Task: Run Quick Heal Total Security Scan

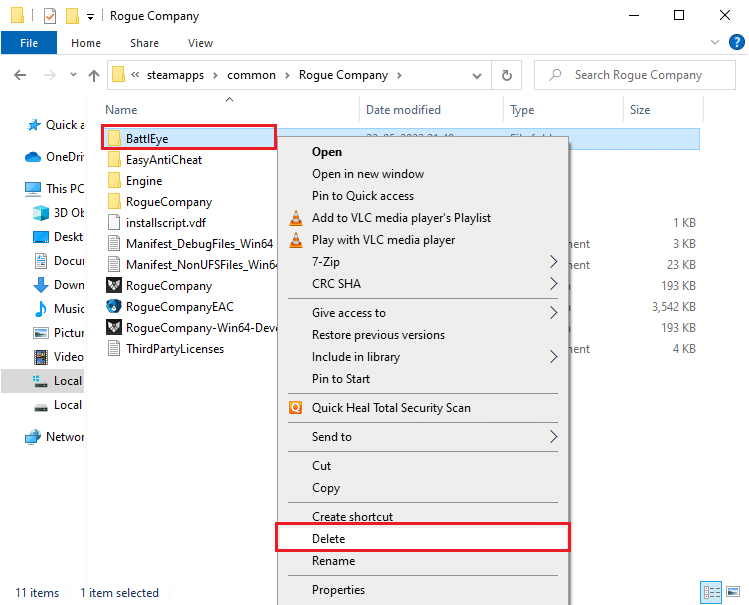Action: point(423,408)
